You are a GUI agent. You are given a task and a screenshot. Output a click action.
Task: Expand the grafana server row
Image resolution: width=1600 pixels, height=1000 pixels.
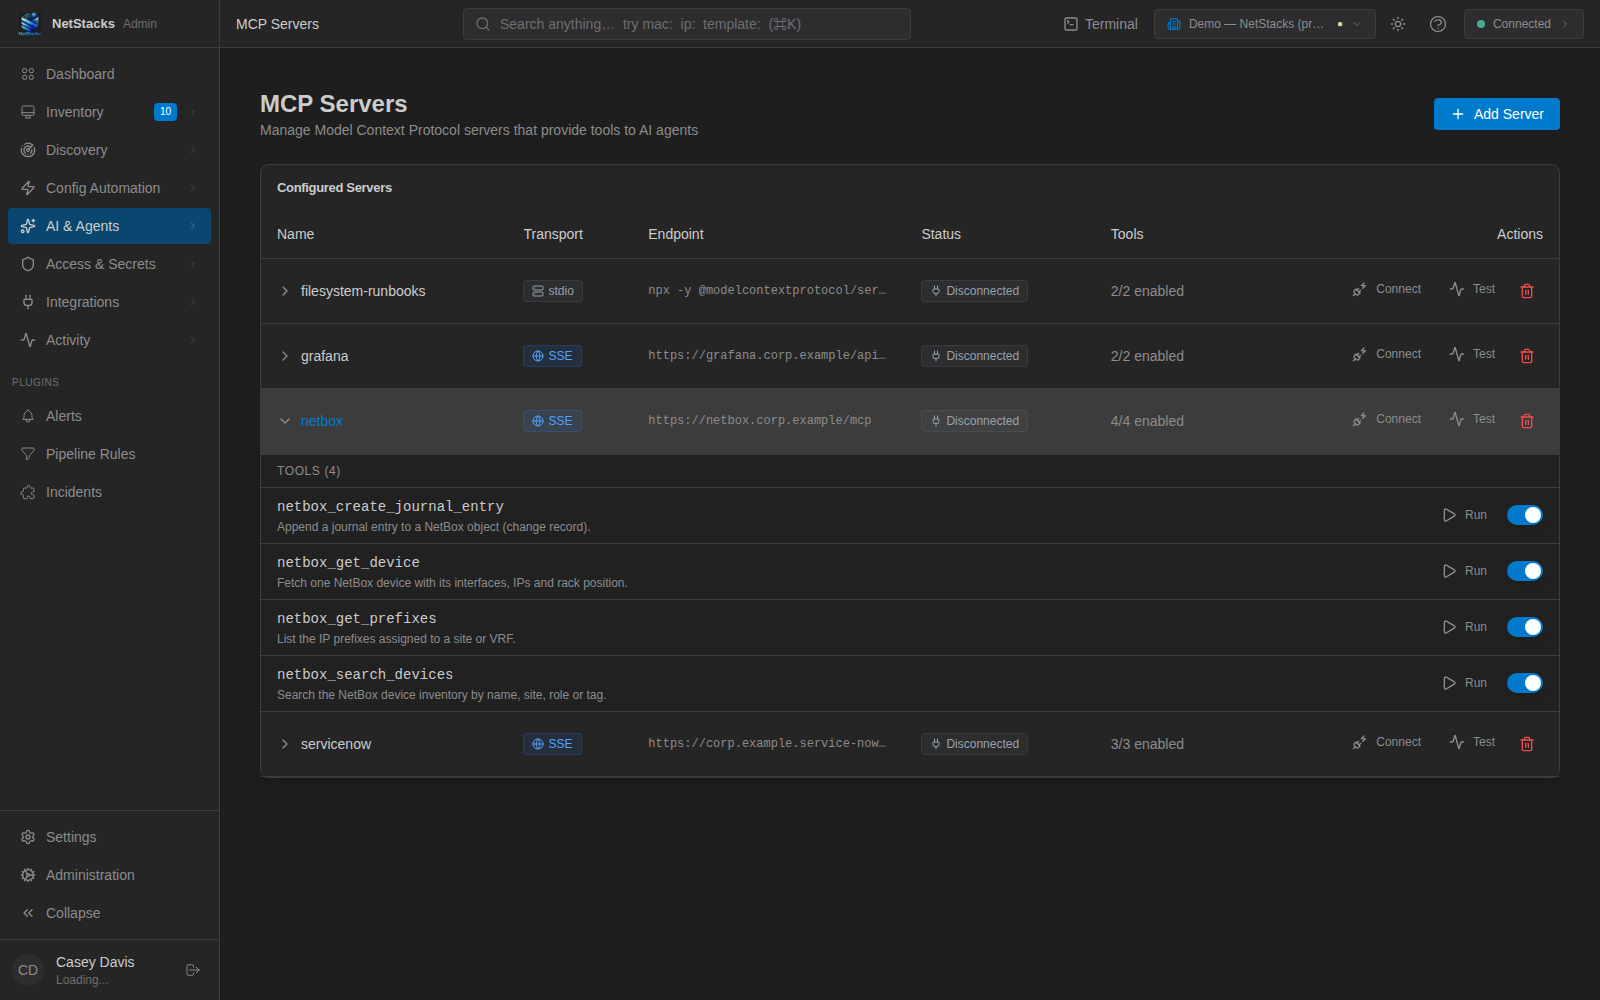point(285,356)
